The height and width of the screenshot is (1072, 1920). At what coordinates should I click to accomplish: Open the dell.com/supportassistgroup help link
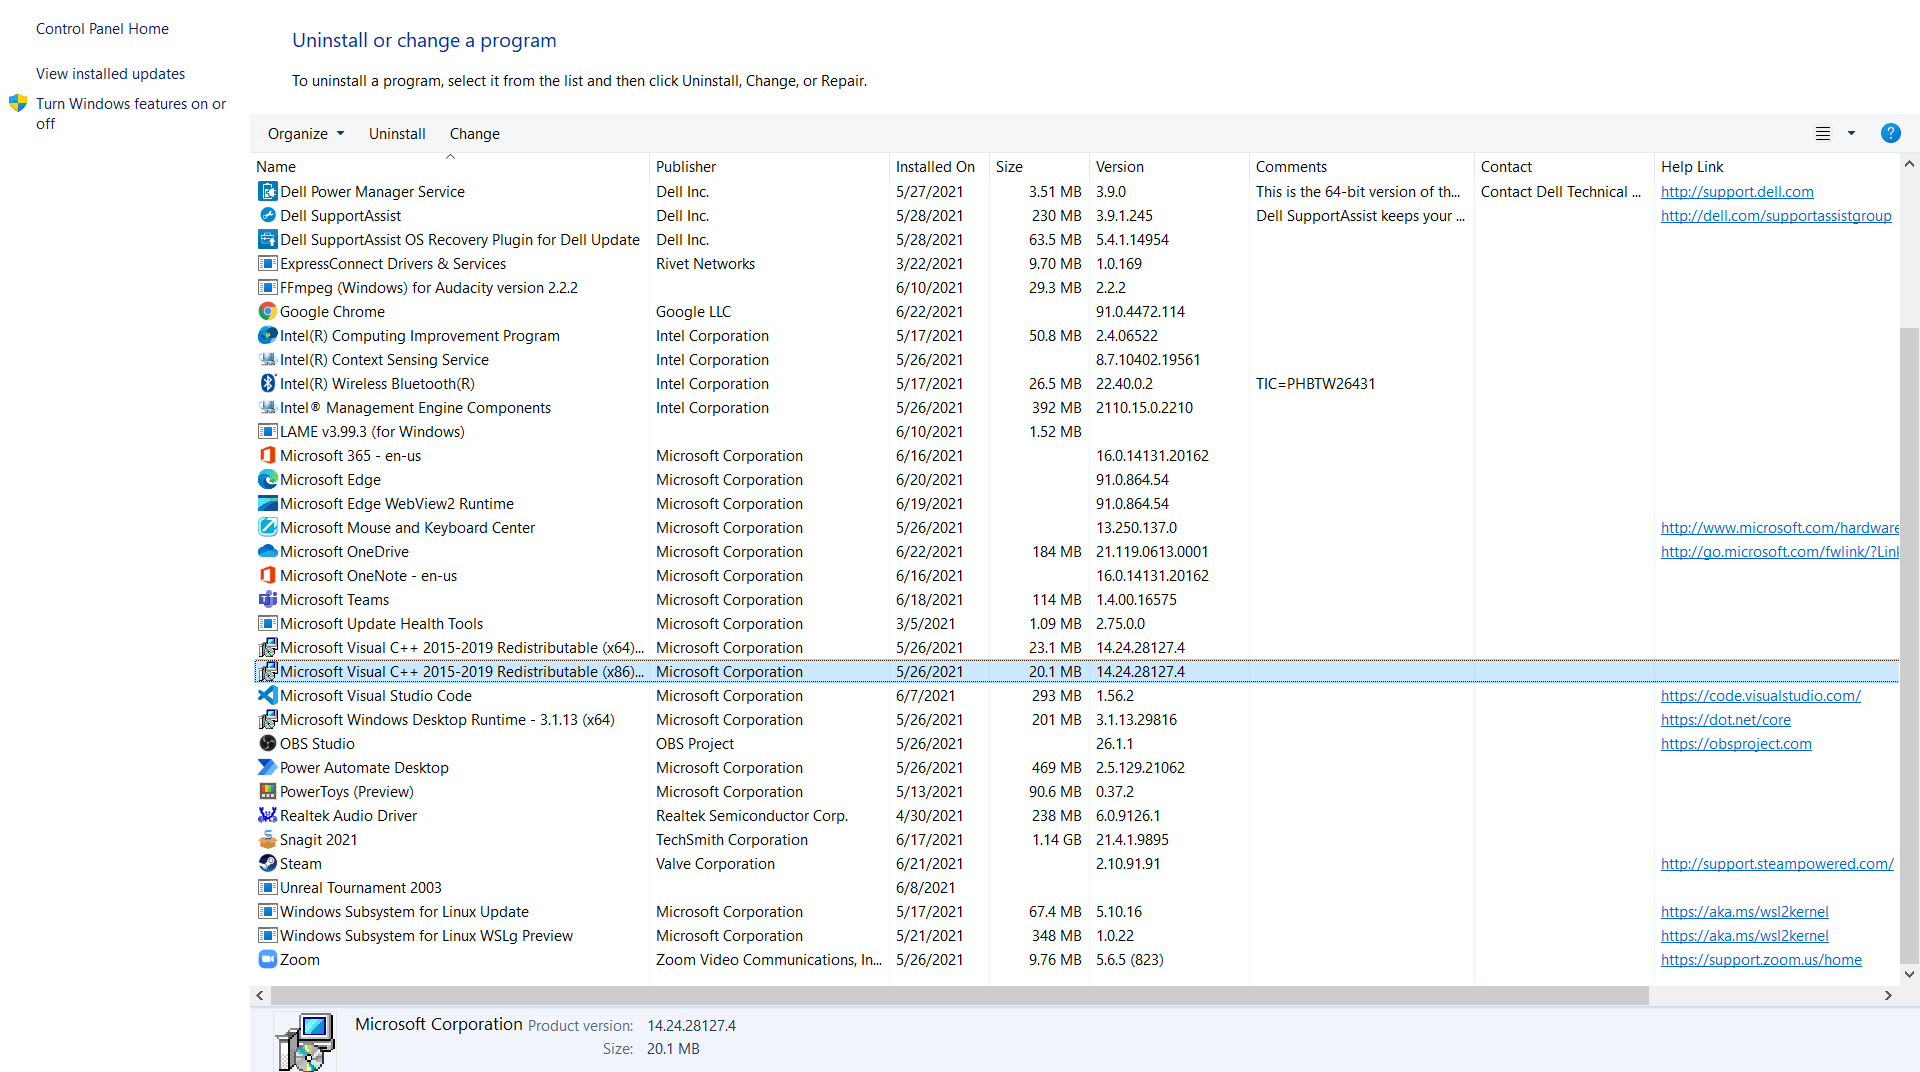coord(1776,215)
